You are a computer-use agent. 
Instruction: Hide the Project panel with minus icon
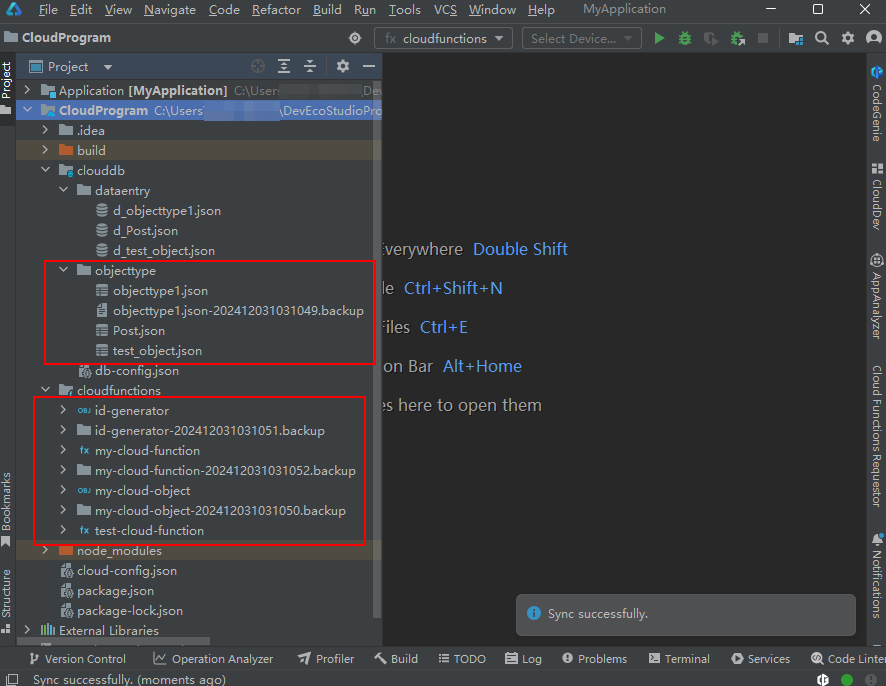(368, 67)
